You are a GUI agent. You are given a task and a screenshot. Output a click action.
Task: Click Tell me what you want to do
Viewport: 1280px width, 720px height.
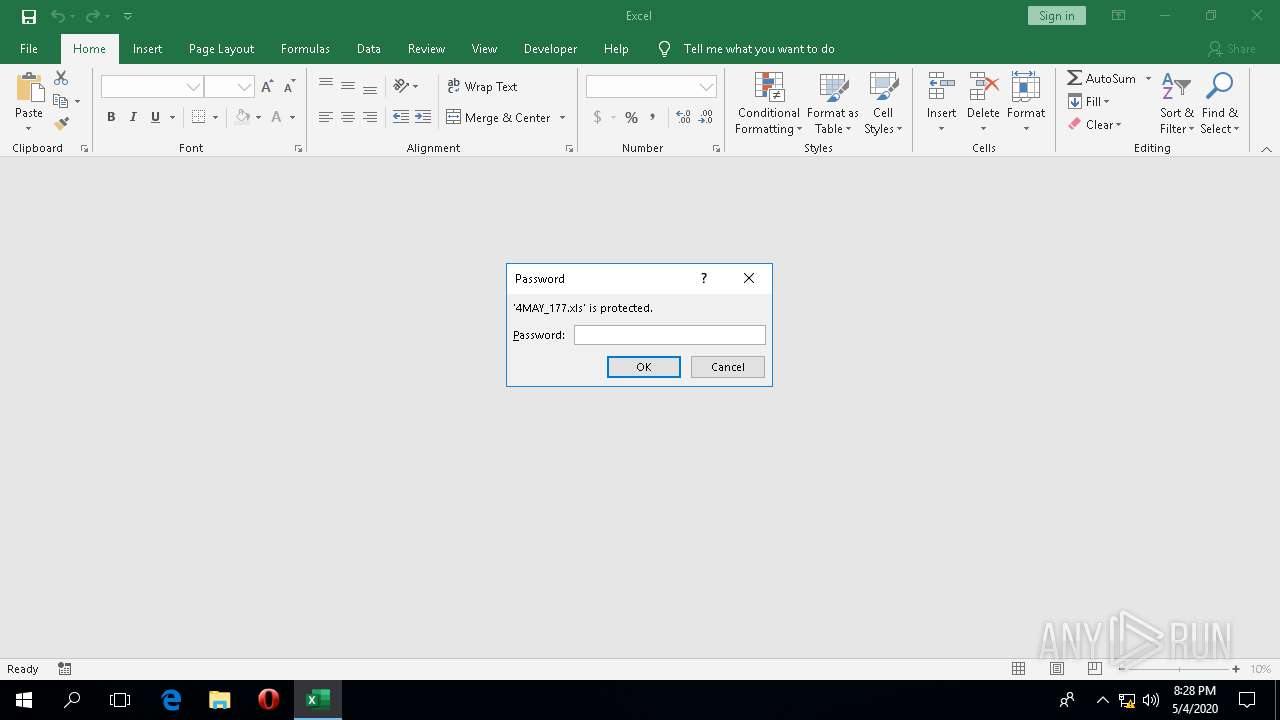click(x=759, y=48)
